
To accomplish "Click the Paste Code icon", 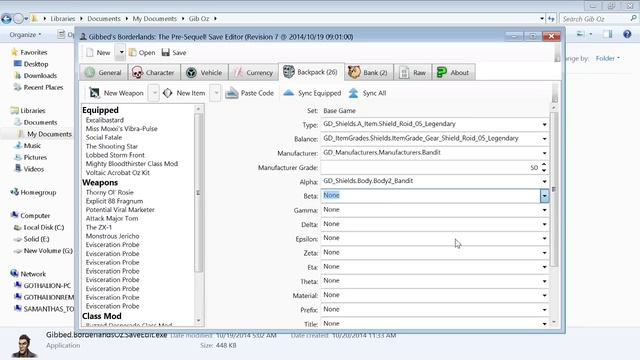I will (x=232, y=93).
